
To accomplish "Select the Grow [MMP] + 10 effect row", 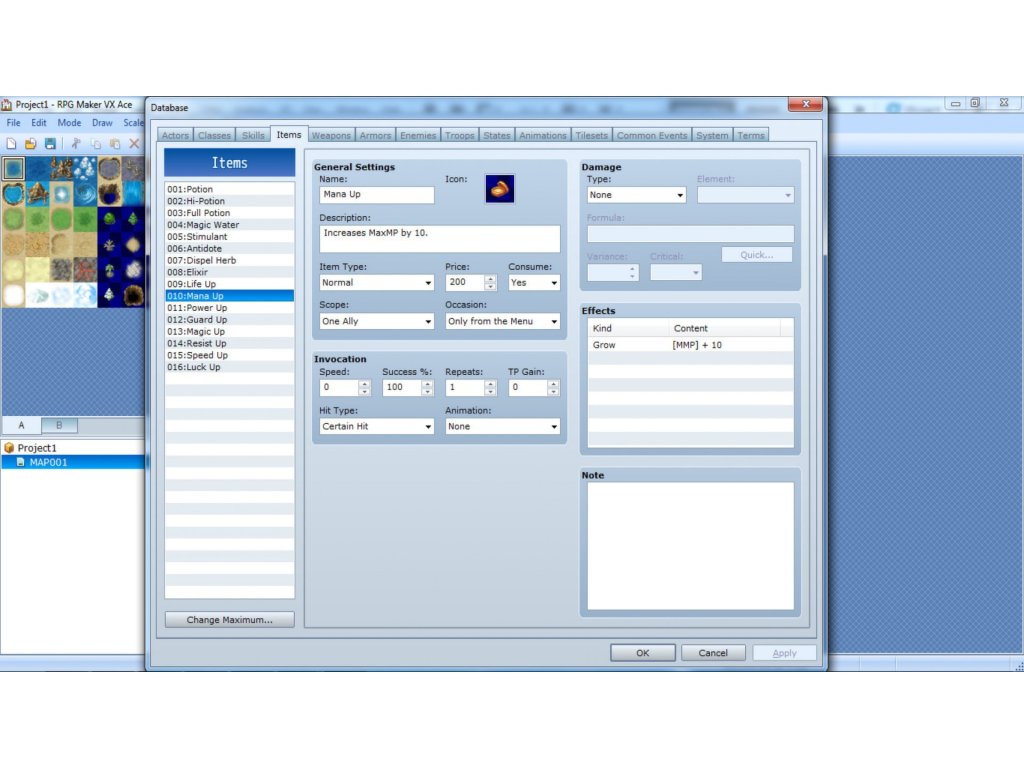I will coord(690,345).
